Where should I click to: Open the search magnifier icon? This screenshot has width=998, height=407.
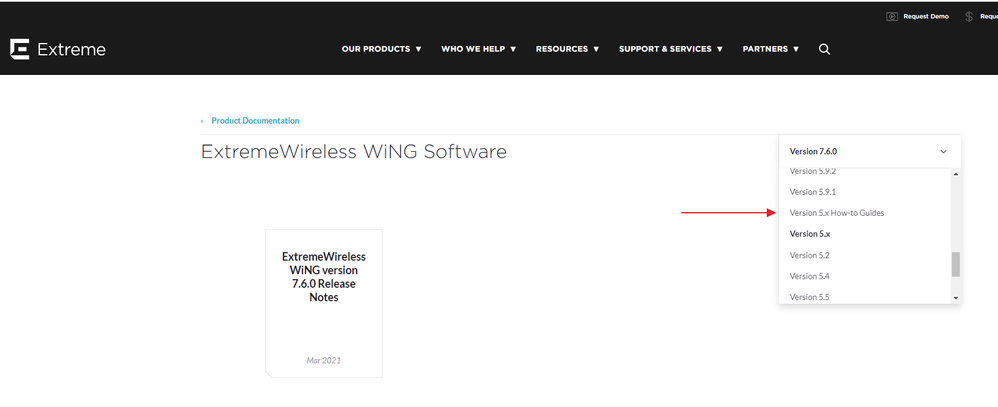[x=824, y=49]
